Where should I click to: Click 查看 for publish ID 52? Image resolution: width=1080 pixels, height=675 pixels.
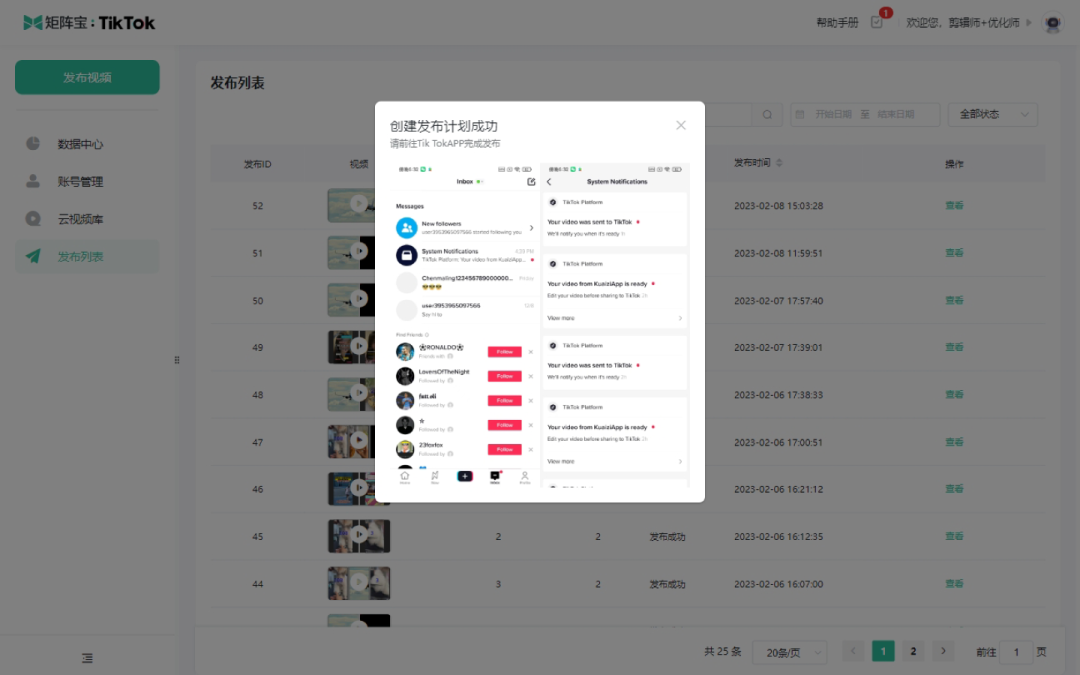[954, 205]
